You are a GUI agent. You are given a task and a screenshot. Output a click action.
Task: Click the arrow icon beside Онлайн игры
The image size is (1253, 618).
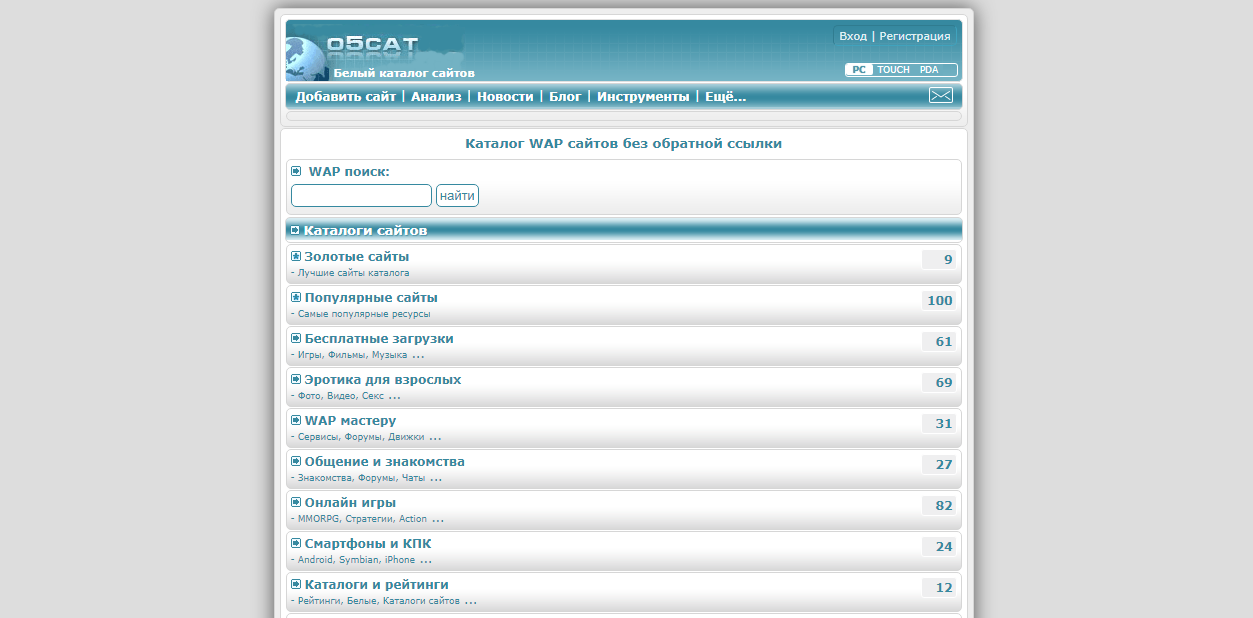click(296, 503)
